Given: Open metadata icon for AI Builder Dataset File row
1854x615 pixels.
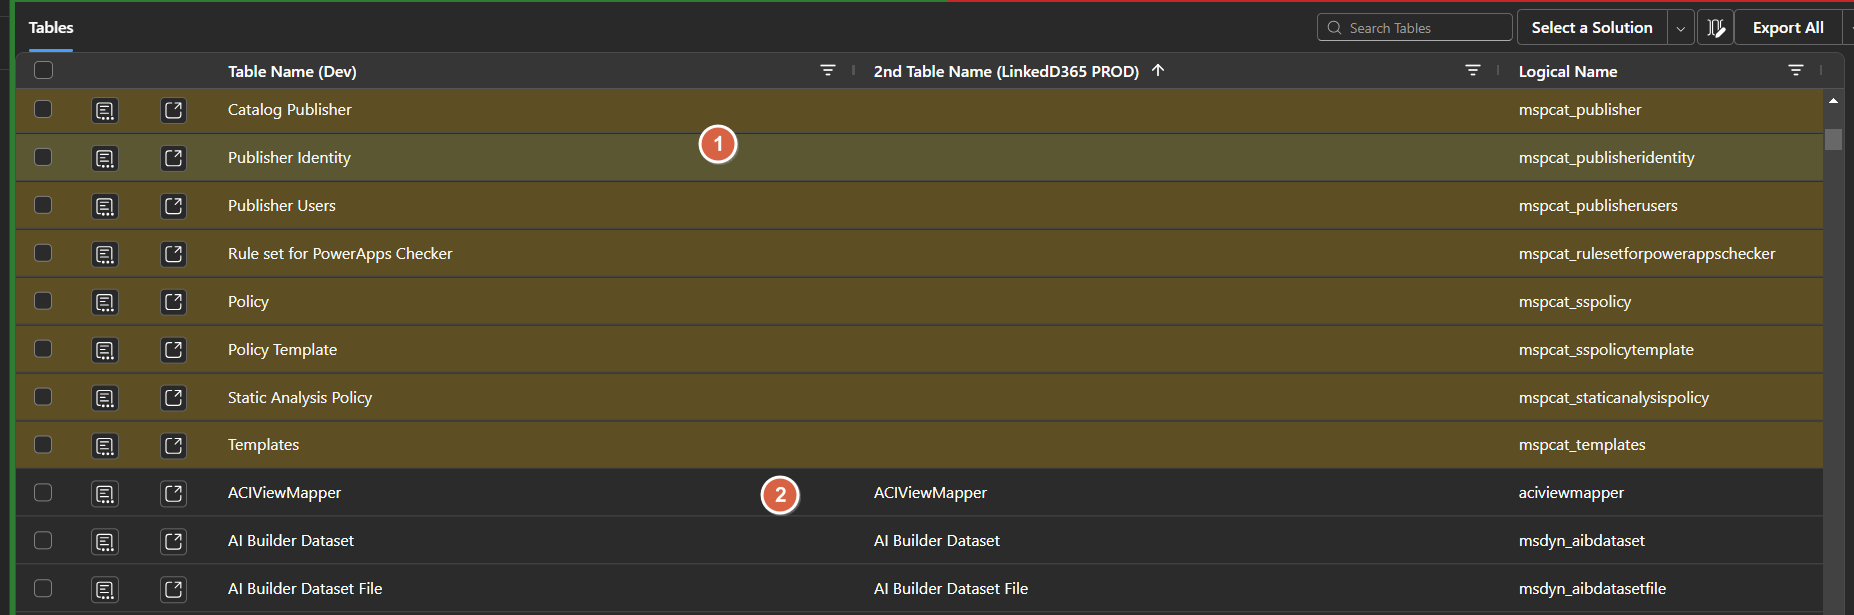Looking at the screenshot, I should click(105, 589).
